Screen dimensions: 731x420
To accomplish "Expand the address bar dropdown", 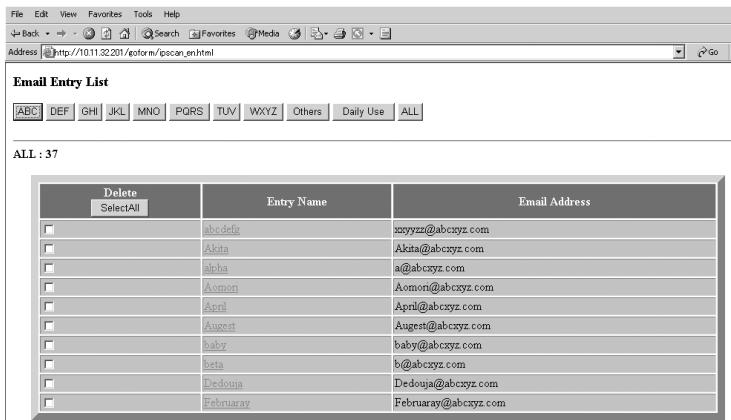I will 679,52.
